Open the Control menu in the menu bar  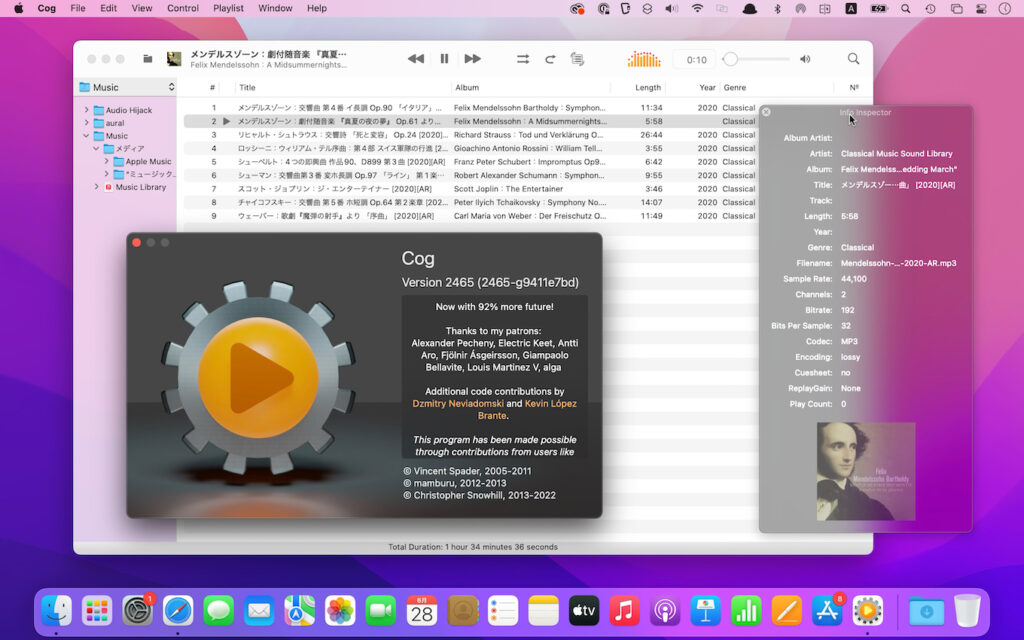tap(183, 8)
